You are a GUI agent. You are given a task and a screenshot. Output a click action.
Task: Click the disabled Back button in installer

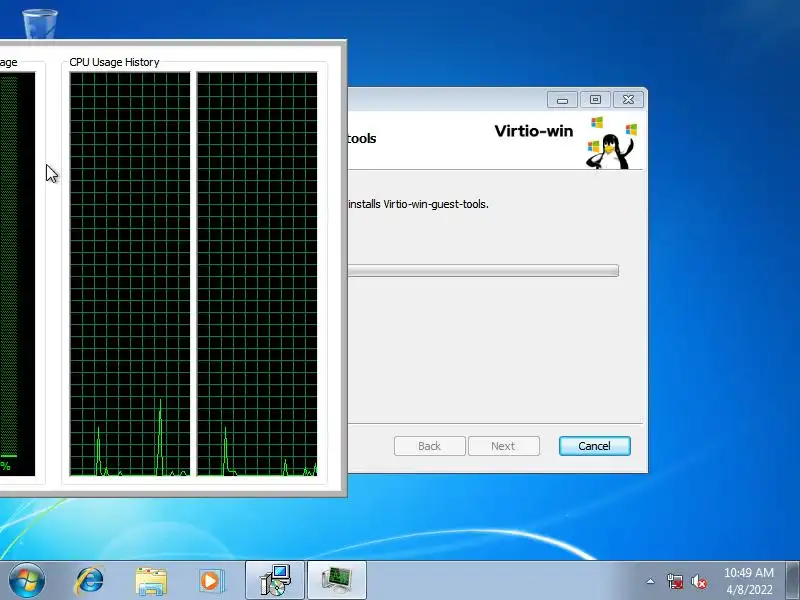(x=430, y=446)
